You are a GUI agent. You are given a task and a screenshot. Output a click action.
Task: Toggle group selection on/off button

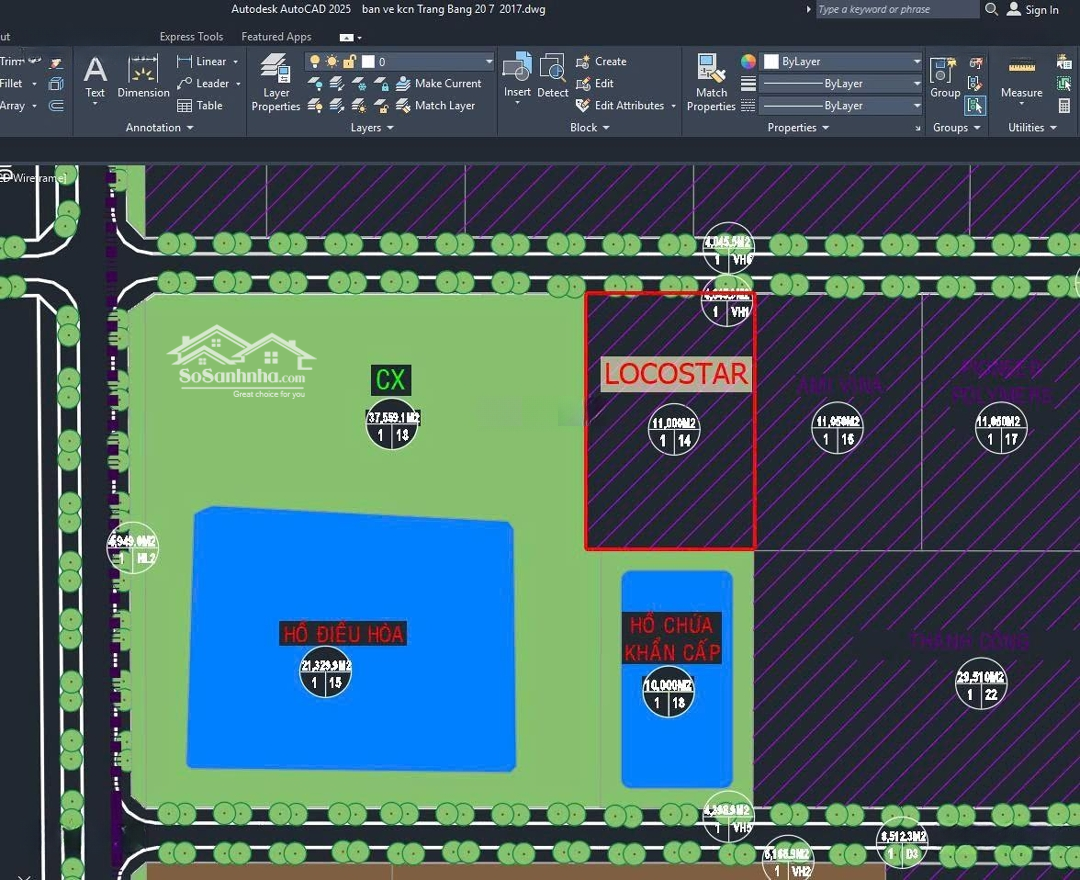coord(975,105)
